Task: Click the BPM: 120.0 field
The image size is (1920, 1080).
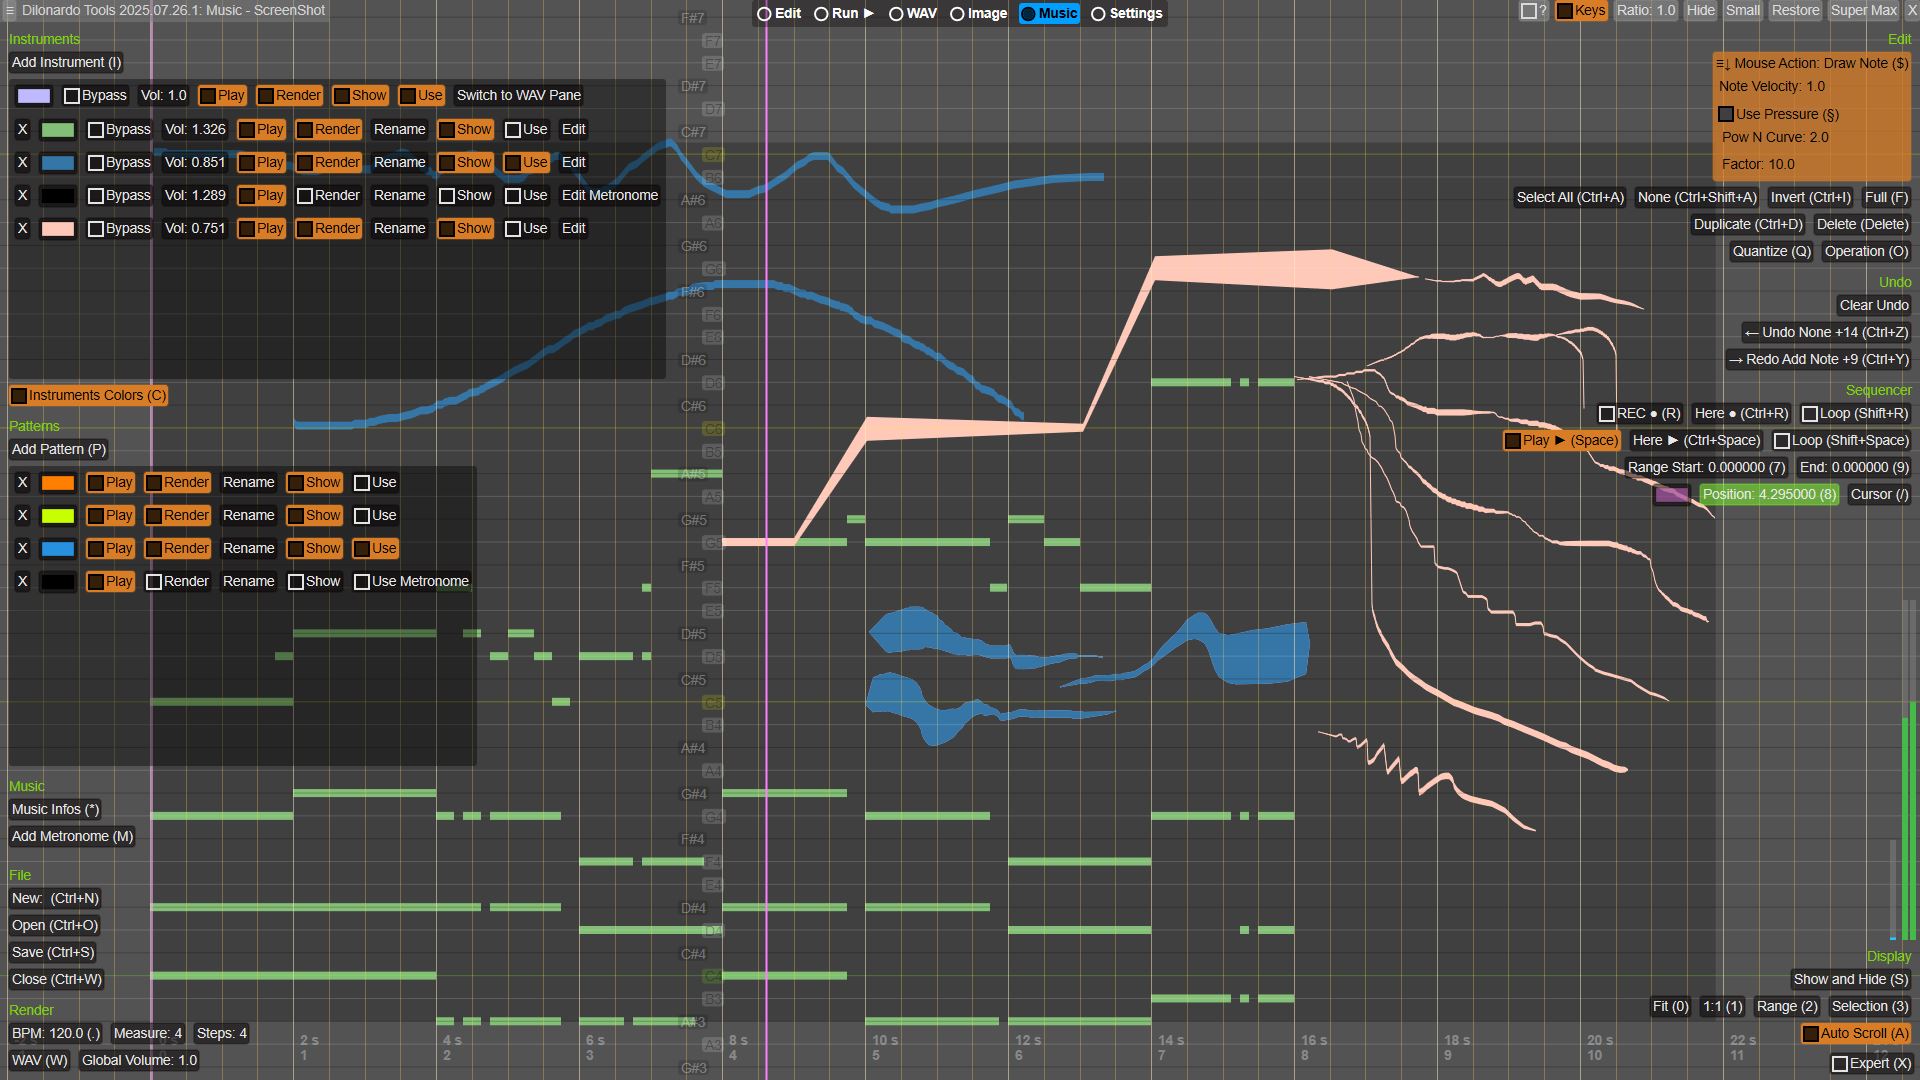Action: pyautogui.click(x=55, y=1033)
